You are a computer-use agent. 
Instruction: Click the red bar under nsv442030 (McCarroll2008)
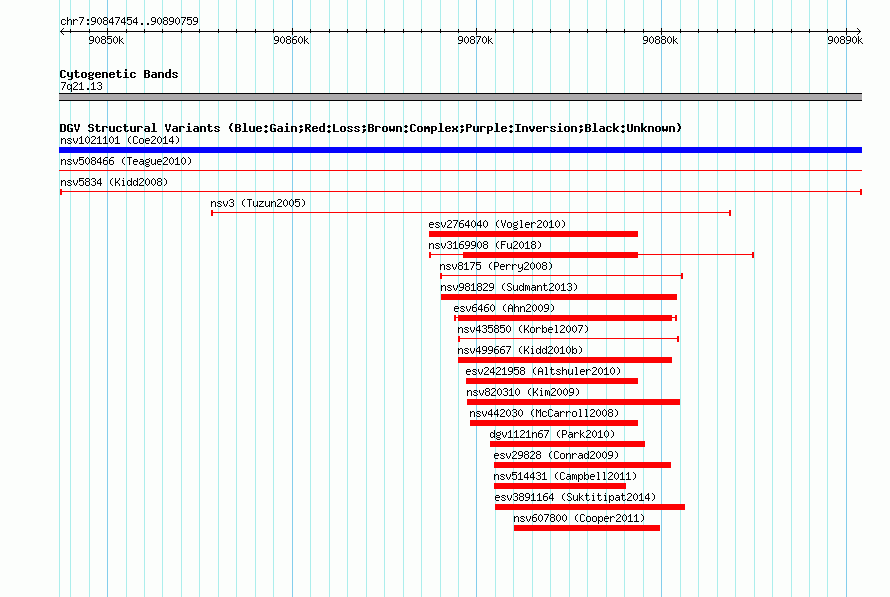click(554, 423)
